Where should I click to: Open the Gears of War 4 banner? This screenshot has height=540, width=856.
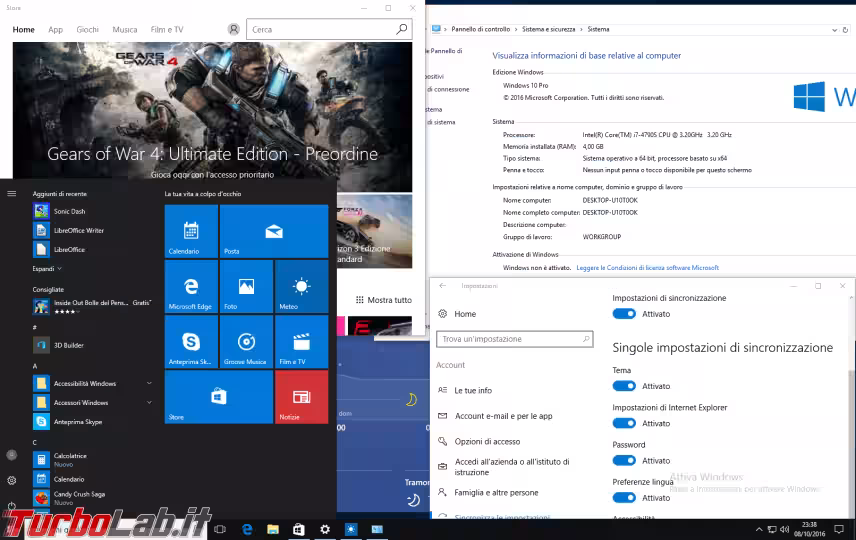(x=212, y=116)
